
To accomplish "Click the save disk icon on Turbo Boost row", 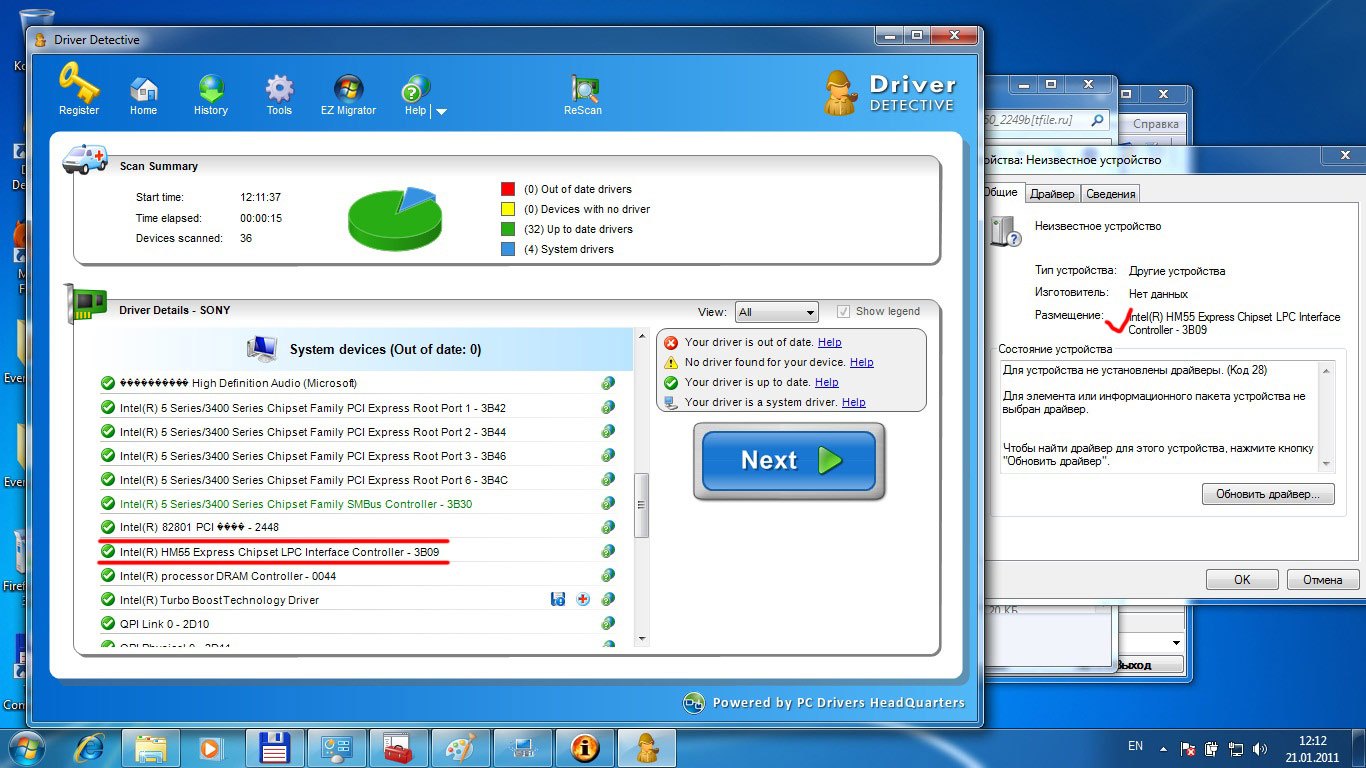I will click(558, 599).
